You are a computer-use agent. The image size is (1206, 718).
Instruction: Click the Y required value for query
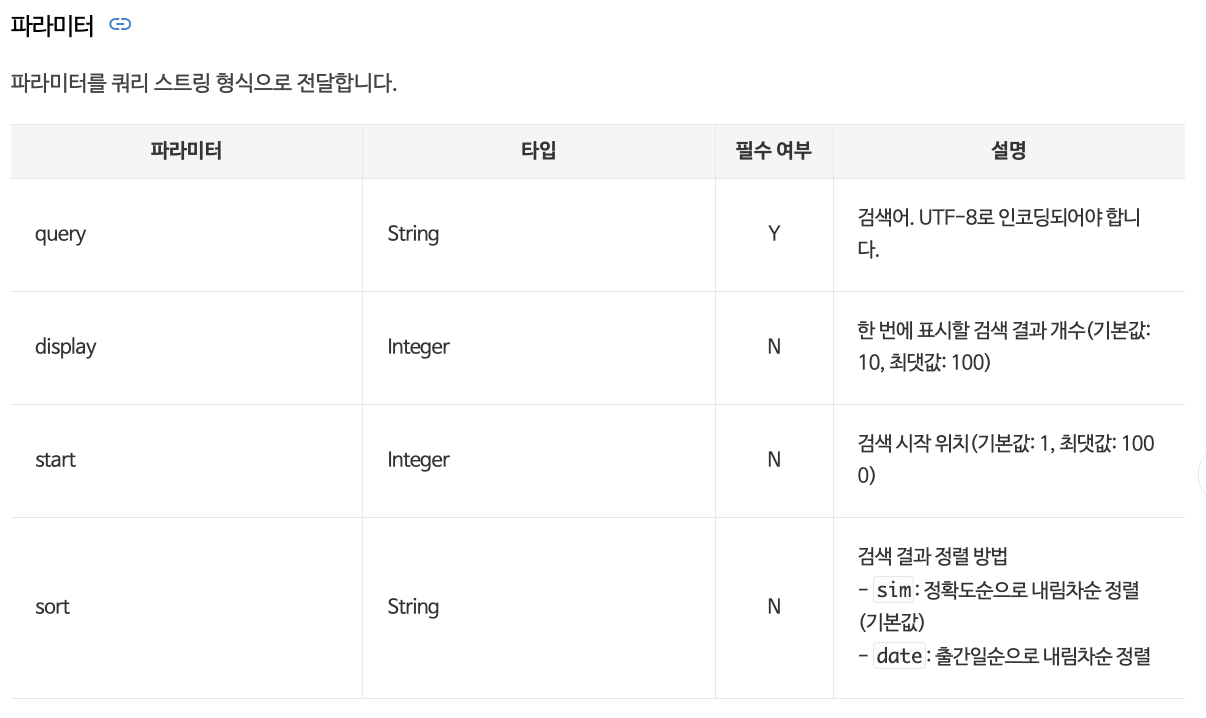tap(774, 234)
